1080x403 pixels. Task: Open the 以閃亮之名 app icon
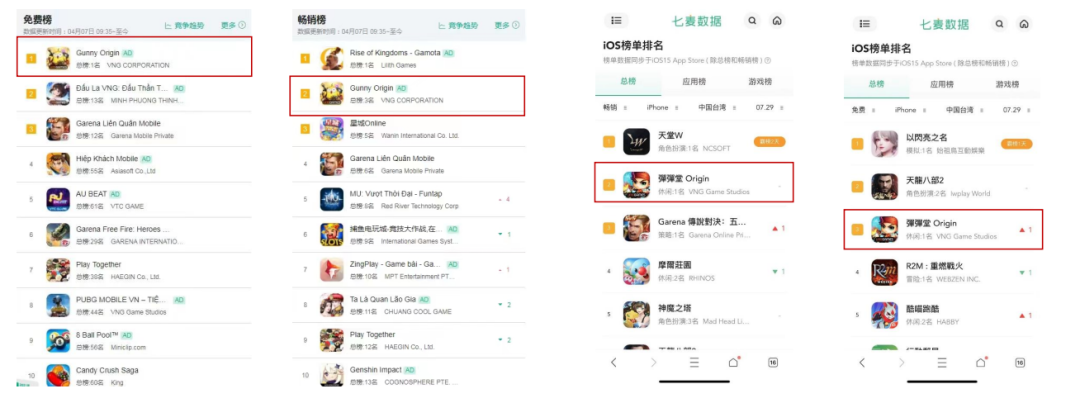[884, 143]
